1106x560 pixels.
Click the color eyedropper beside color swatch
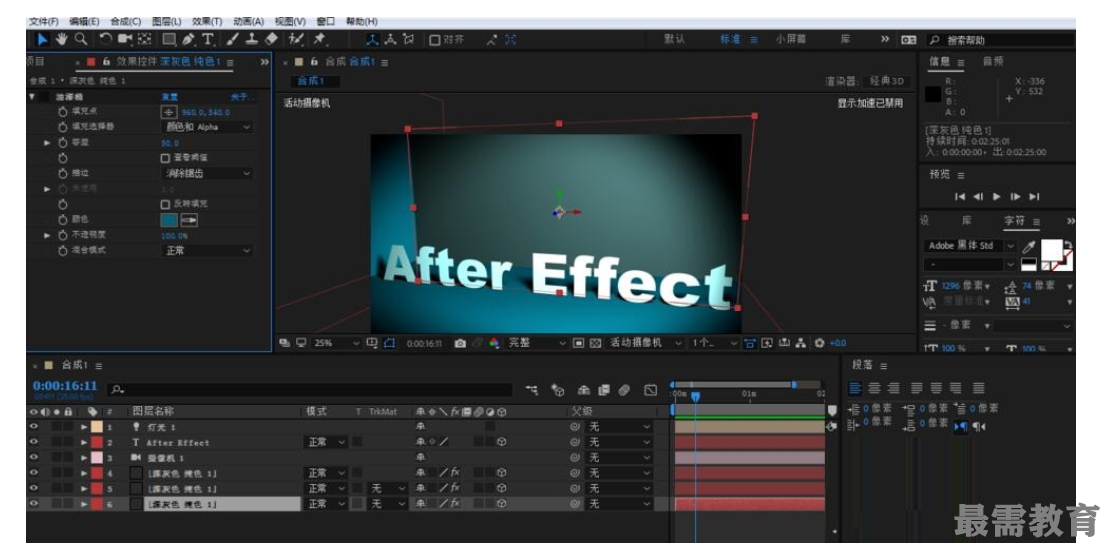click(189, 220)
